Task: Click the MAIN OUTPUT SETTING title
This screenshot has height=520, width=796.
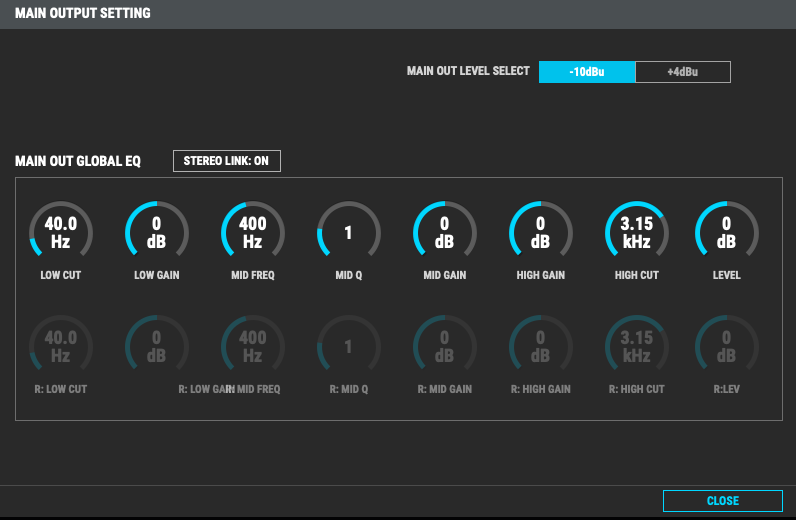Action: coord(83,13)
